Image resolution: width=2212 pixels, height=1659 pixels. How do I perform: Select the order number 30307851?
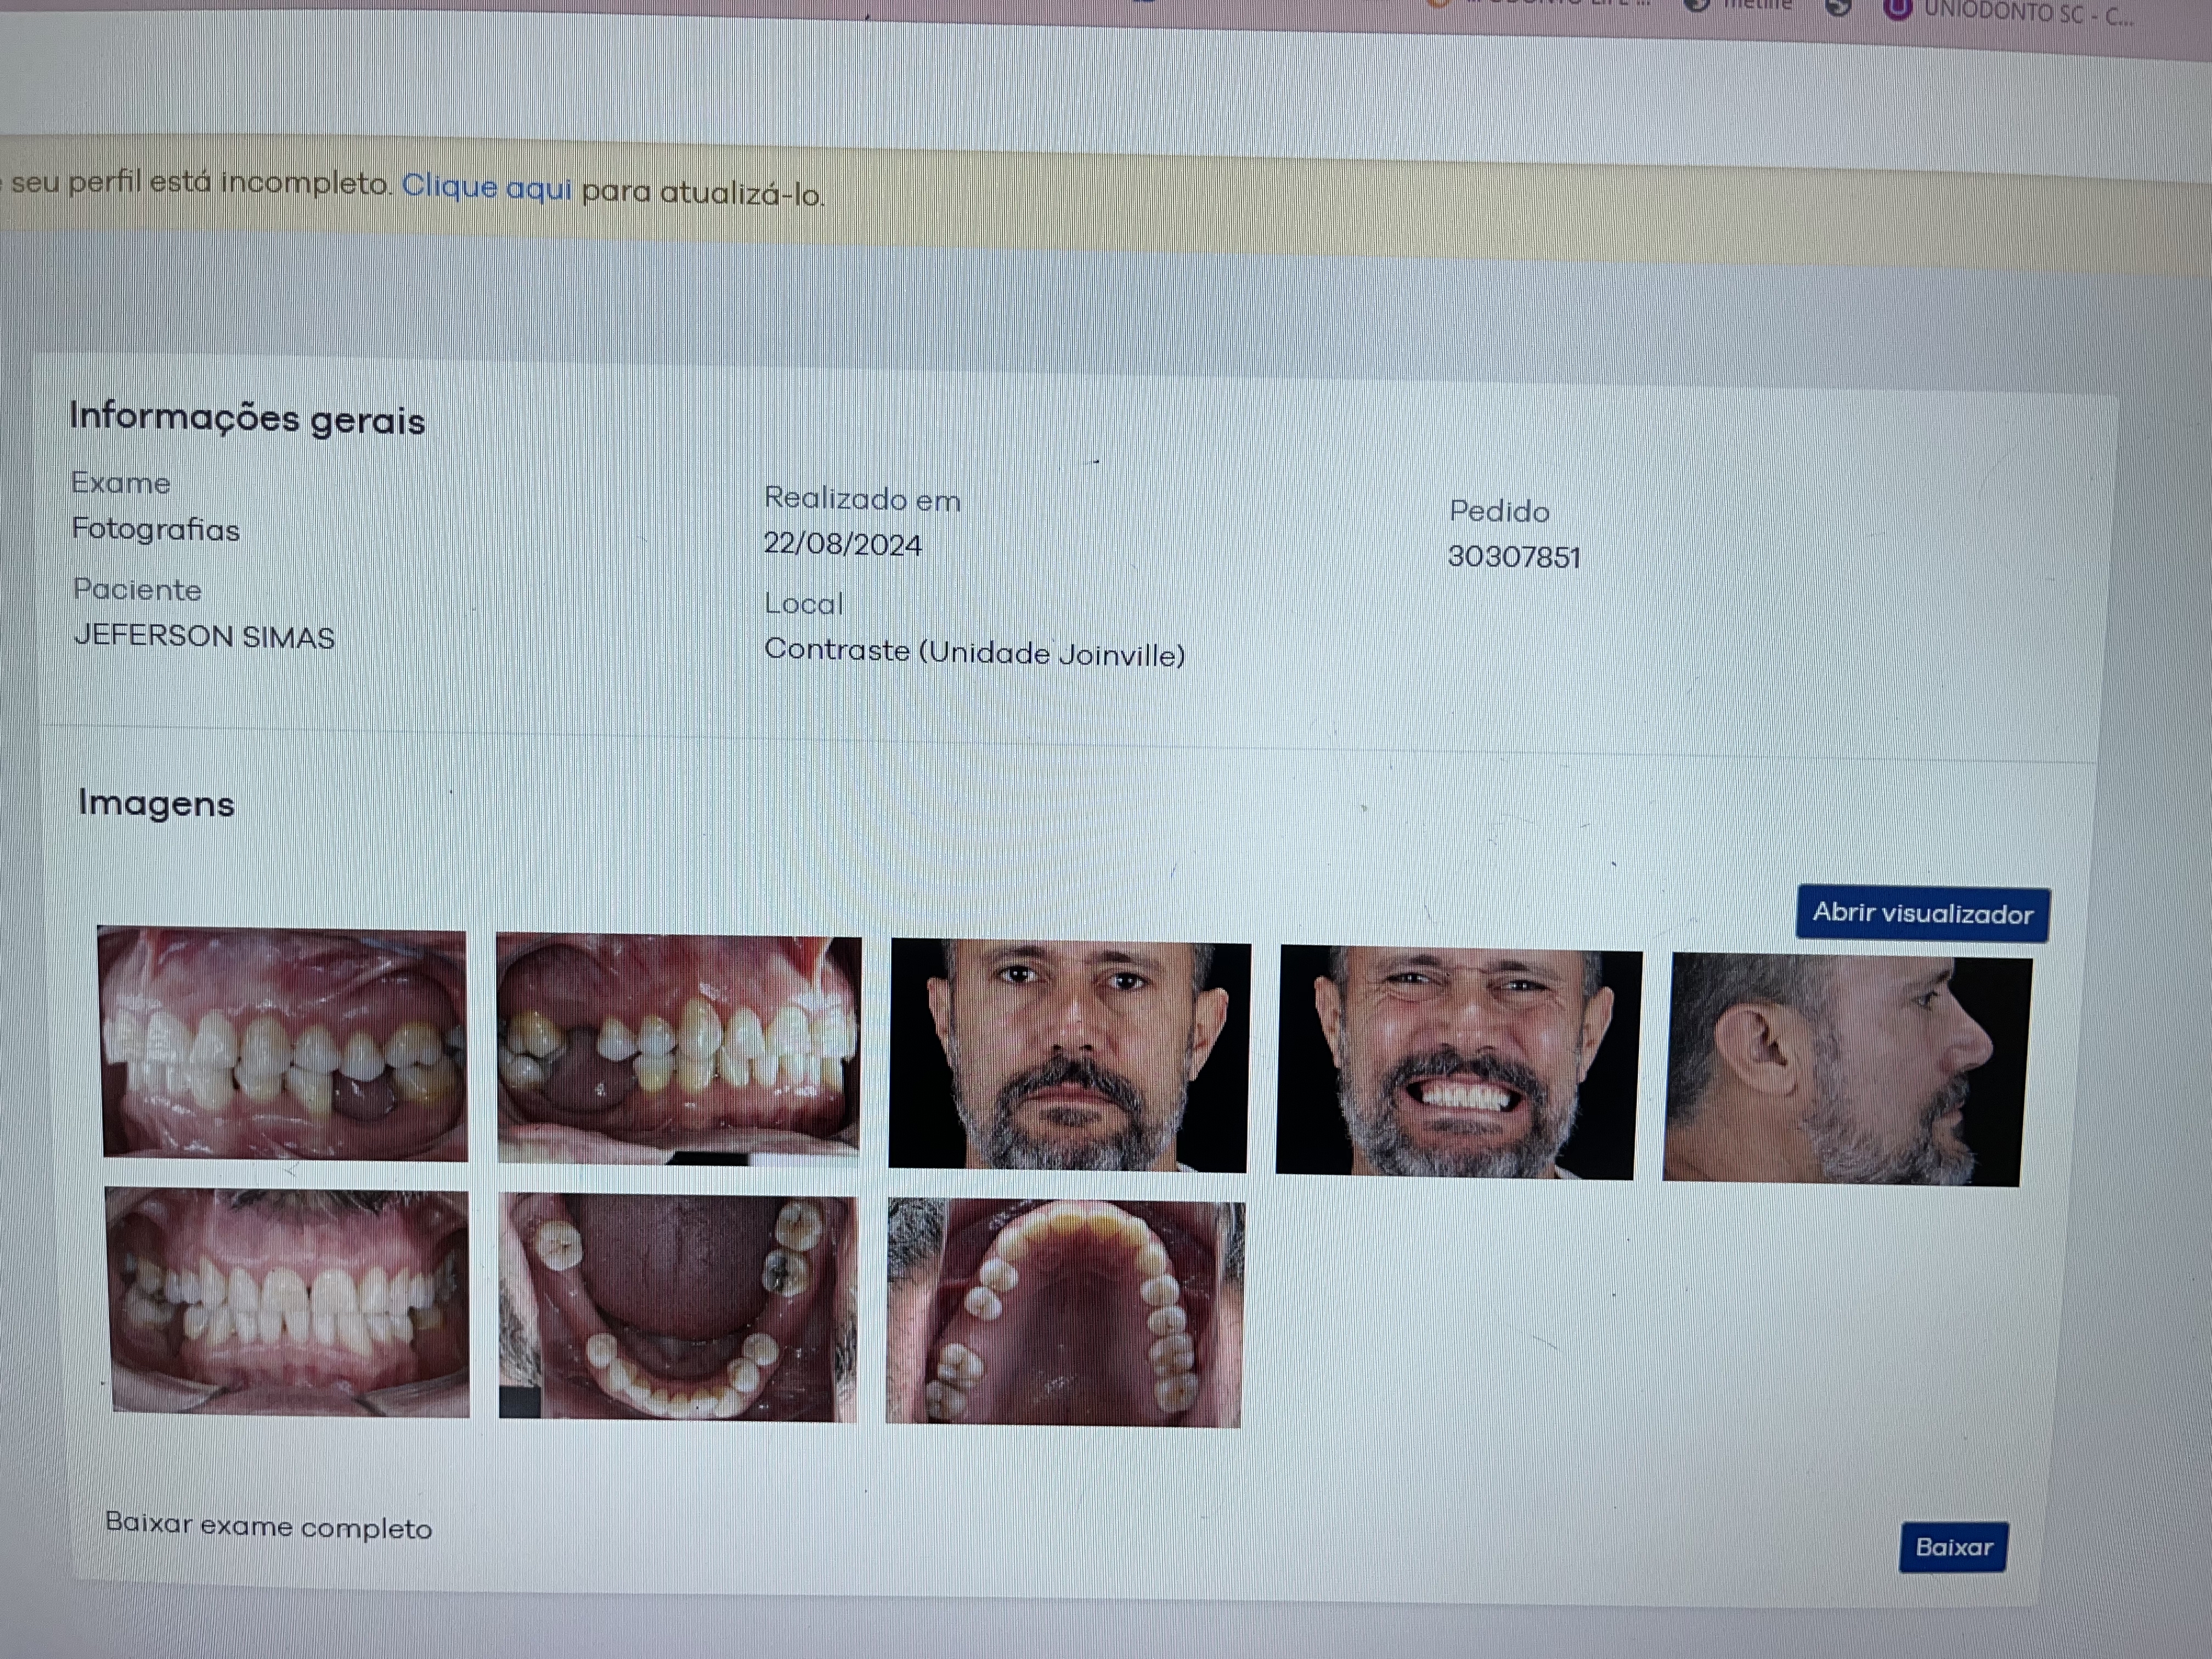1514,557
